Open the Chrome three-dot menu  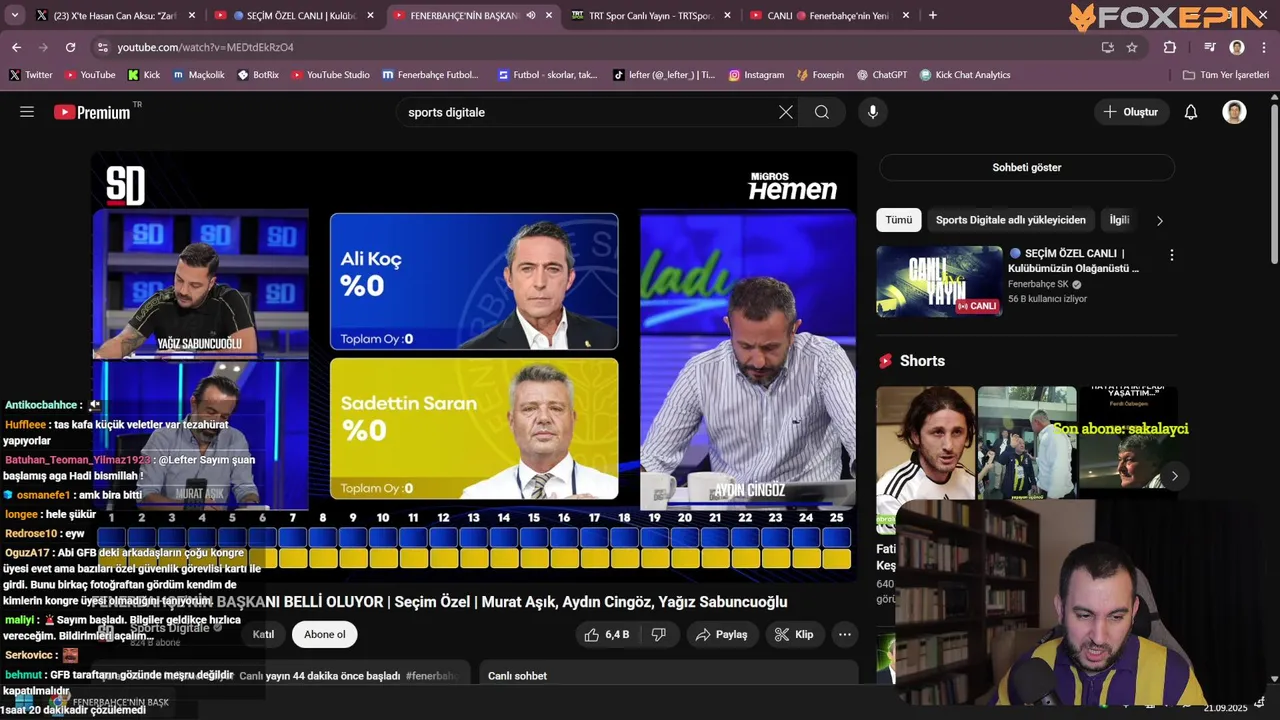[1264, 47]
